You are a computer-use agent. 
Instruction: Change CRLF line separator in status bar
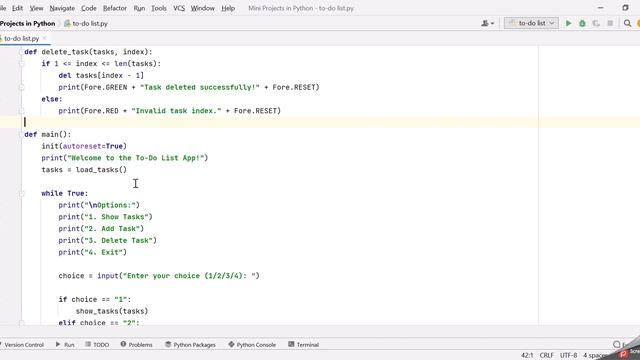tap(547, 356)
